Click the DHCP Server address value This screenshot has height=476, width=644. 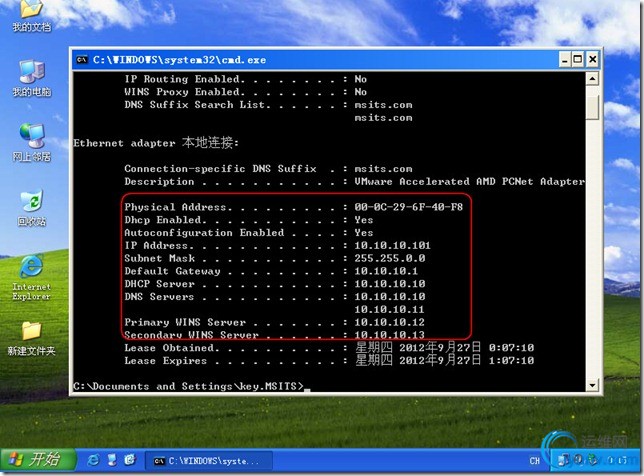[x=390, y=284]
